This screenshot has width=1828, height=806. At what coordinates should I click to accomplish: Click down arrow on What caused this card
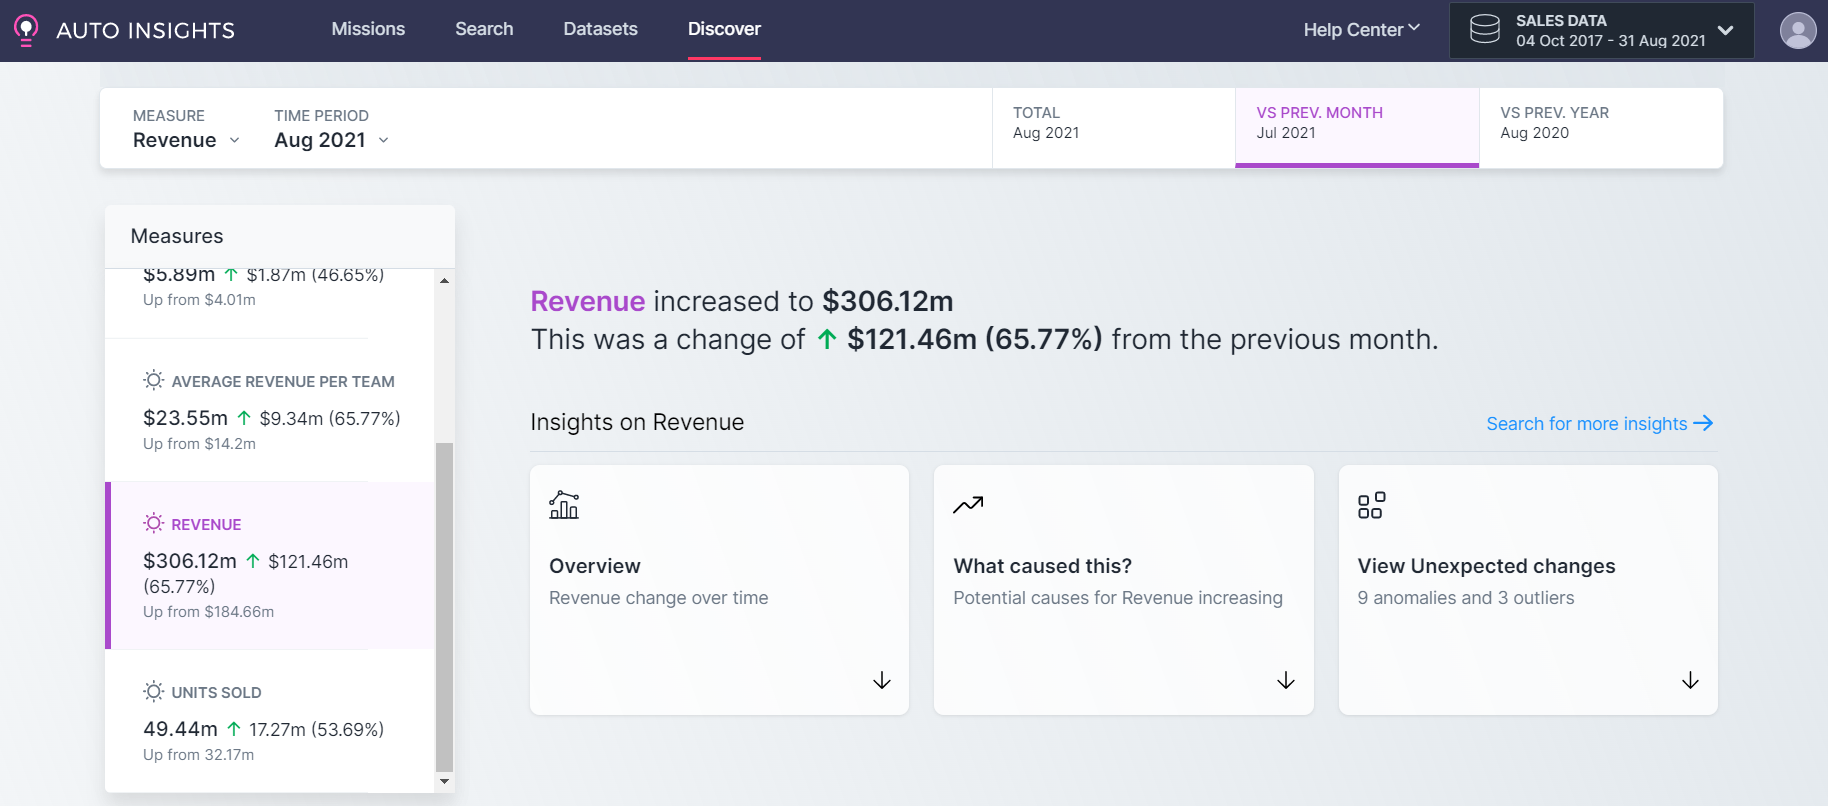pyautogui.click(x=1285, y=681)
